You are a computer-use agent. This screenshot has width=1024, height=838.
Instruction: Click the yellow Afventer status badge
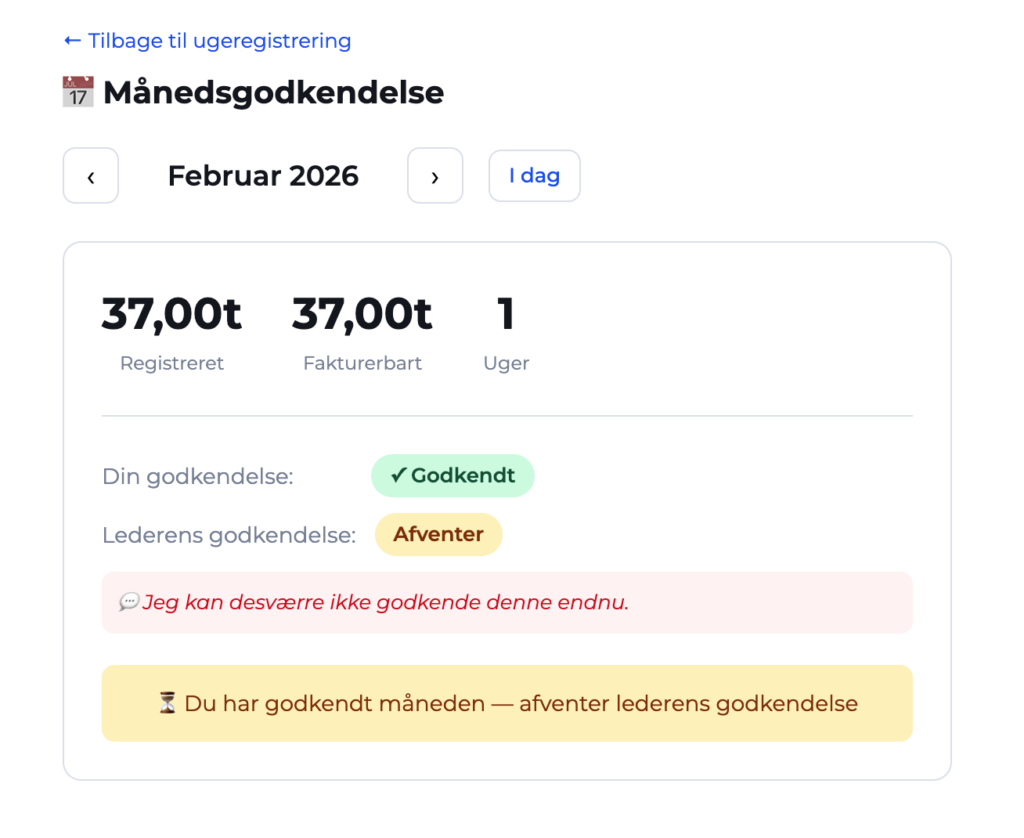point(438,534)
